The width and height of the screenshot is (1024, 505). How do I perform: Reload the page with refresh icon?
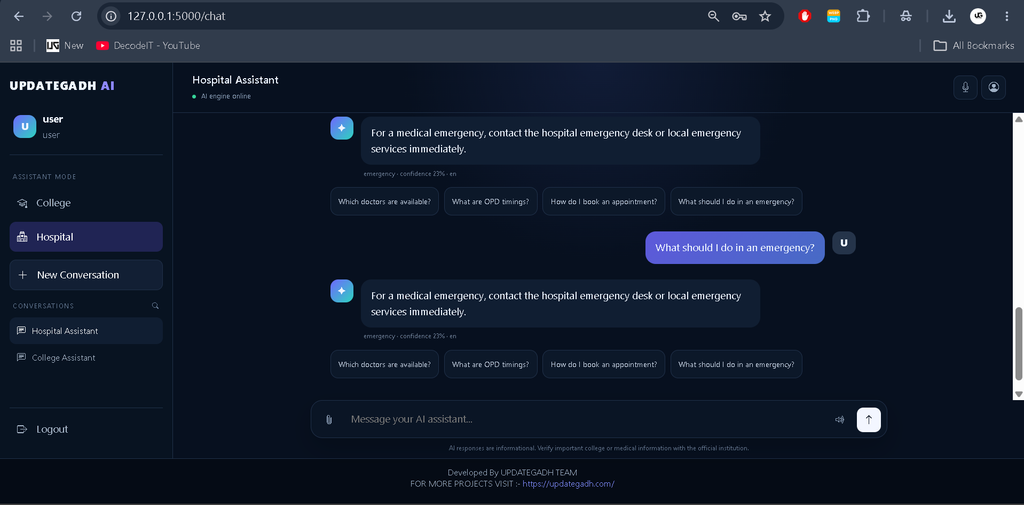coord(76,16)
